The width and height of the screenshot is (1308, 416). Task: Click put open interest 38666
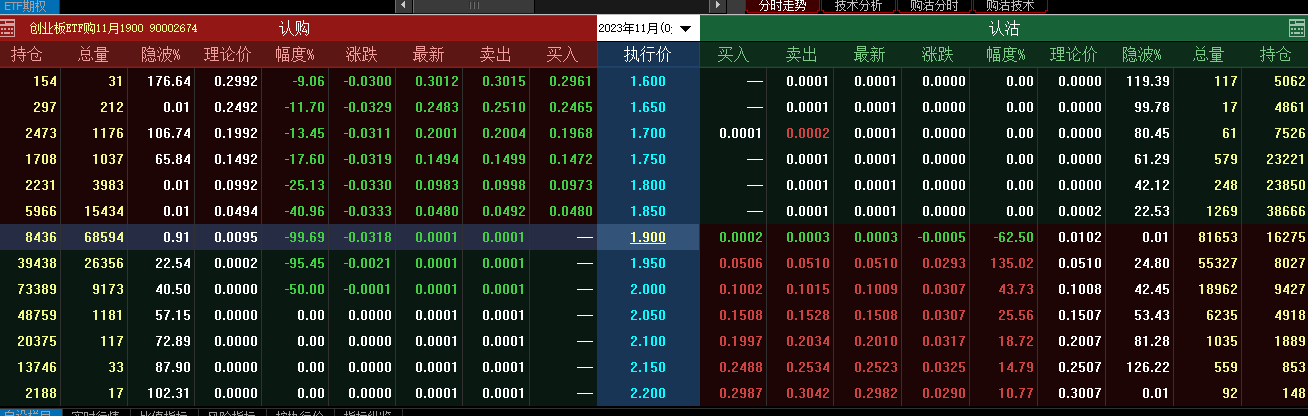[1285, 211]
